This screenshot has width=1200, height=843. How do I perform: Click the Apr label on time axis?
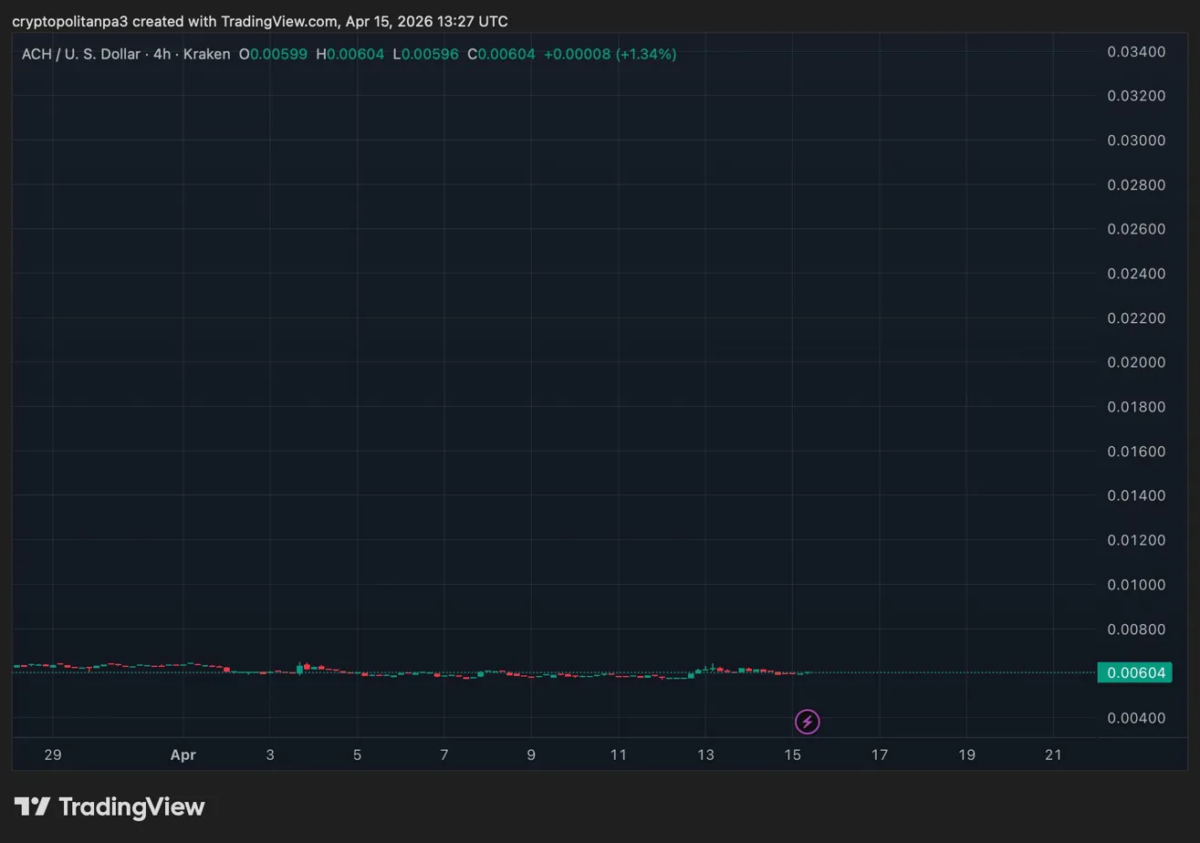pyautogui.click(x=183, y=755)
